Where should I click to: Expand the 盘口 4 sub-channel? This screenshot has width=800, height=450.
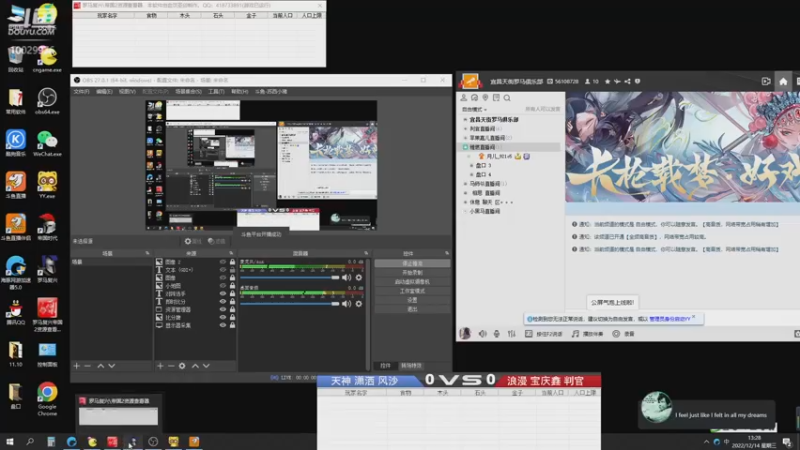(x=471, y=174)
